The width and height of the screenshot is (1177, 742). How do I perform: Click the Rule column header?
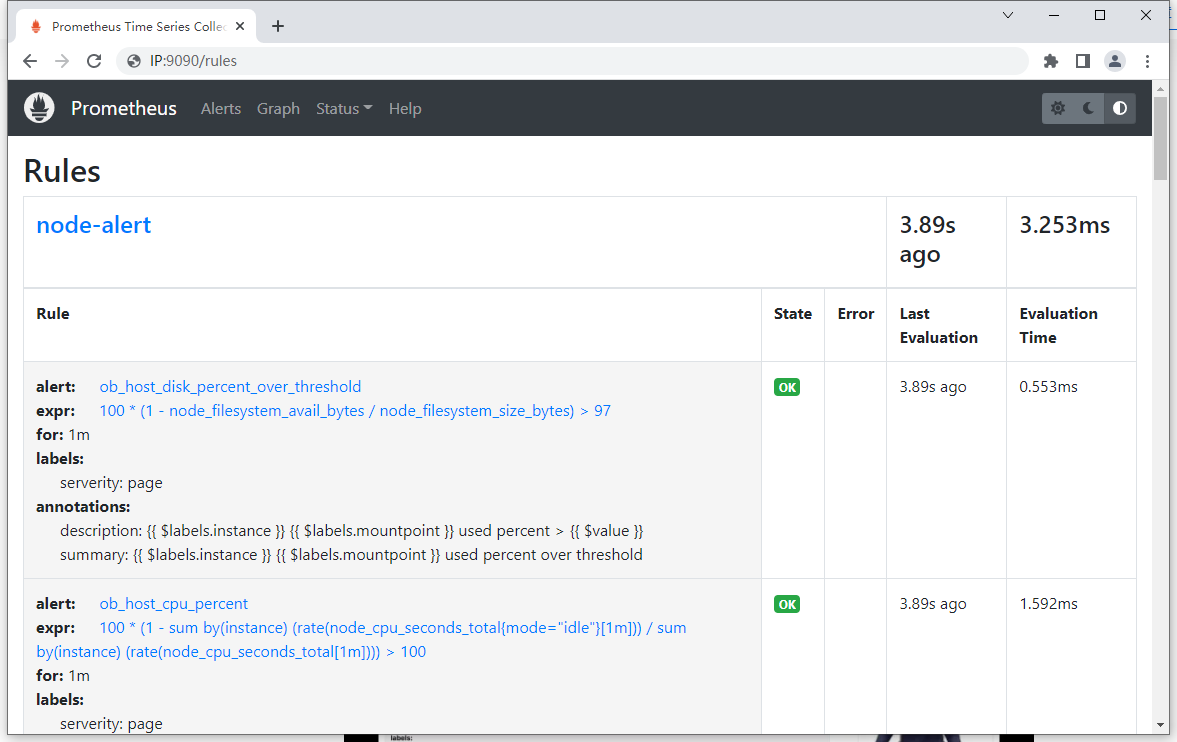click(x=53, y=313)
